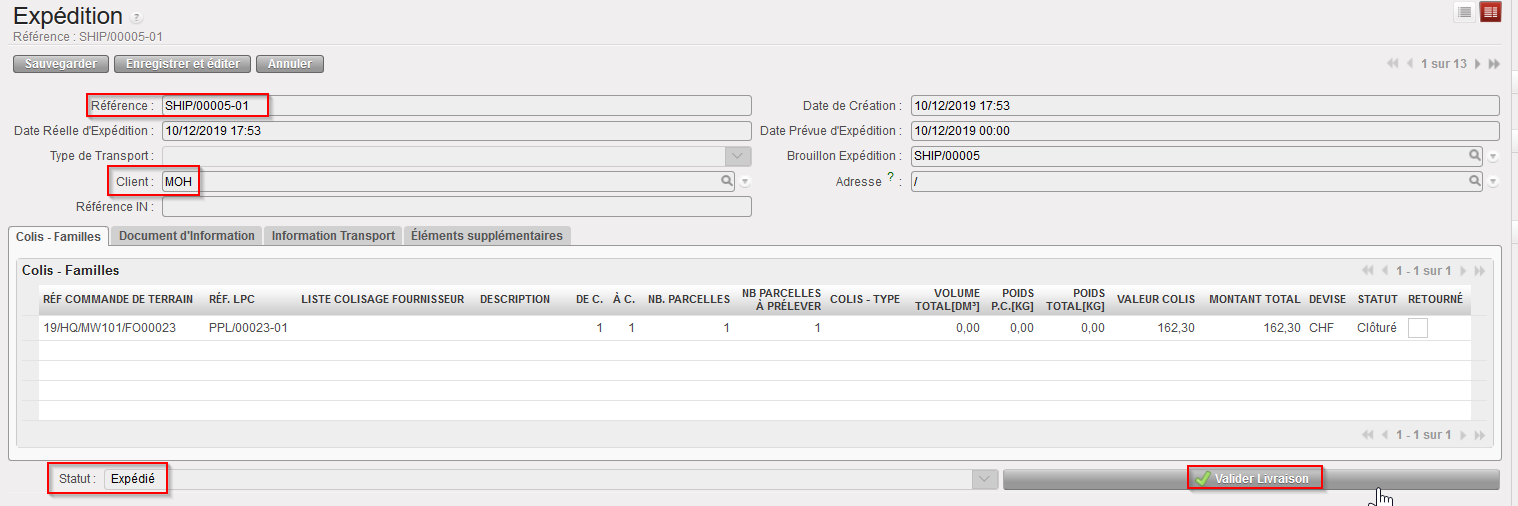This screenshot has height=506, width=1518.
Task: Click the Annuler button
Action: 289,64
